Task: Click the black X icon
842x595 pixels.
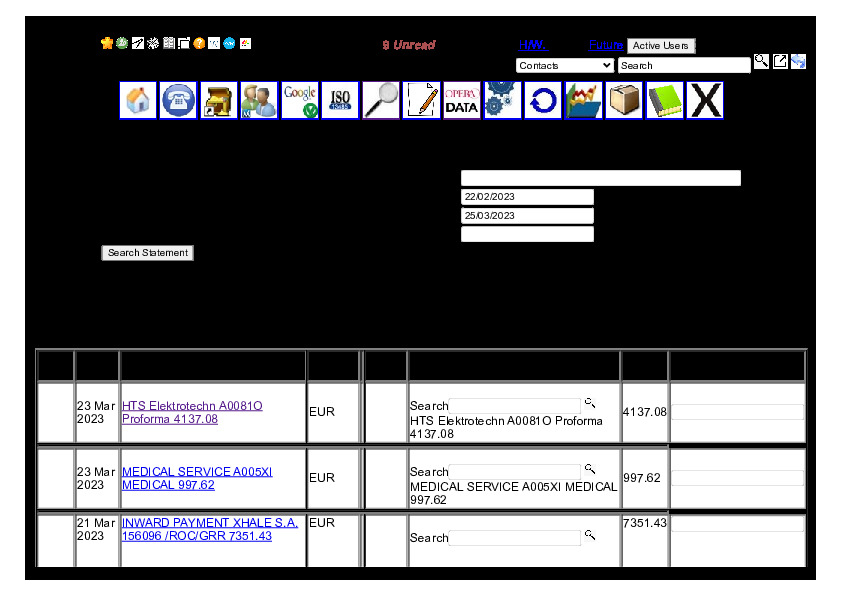Action: click(705, 101)
